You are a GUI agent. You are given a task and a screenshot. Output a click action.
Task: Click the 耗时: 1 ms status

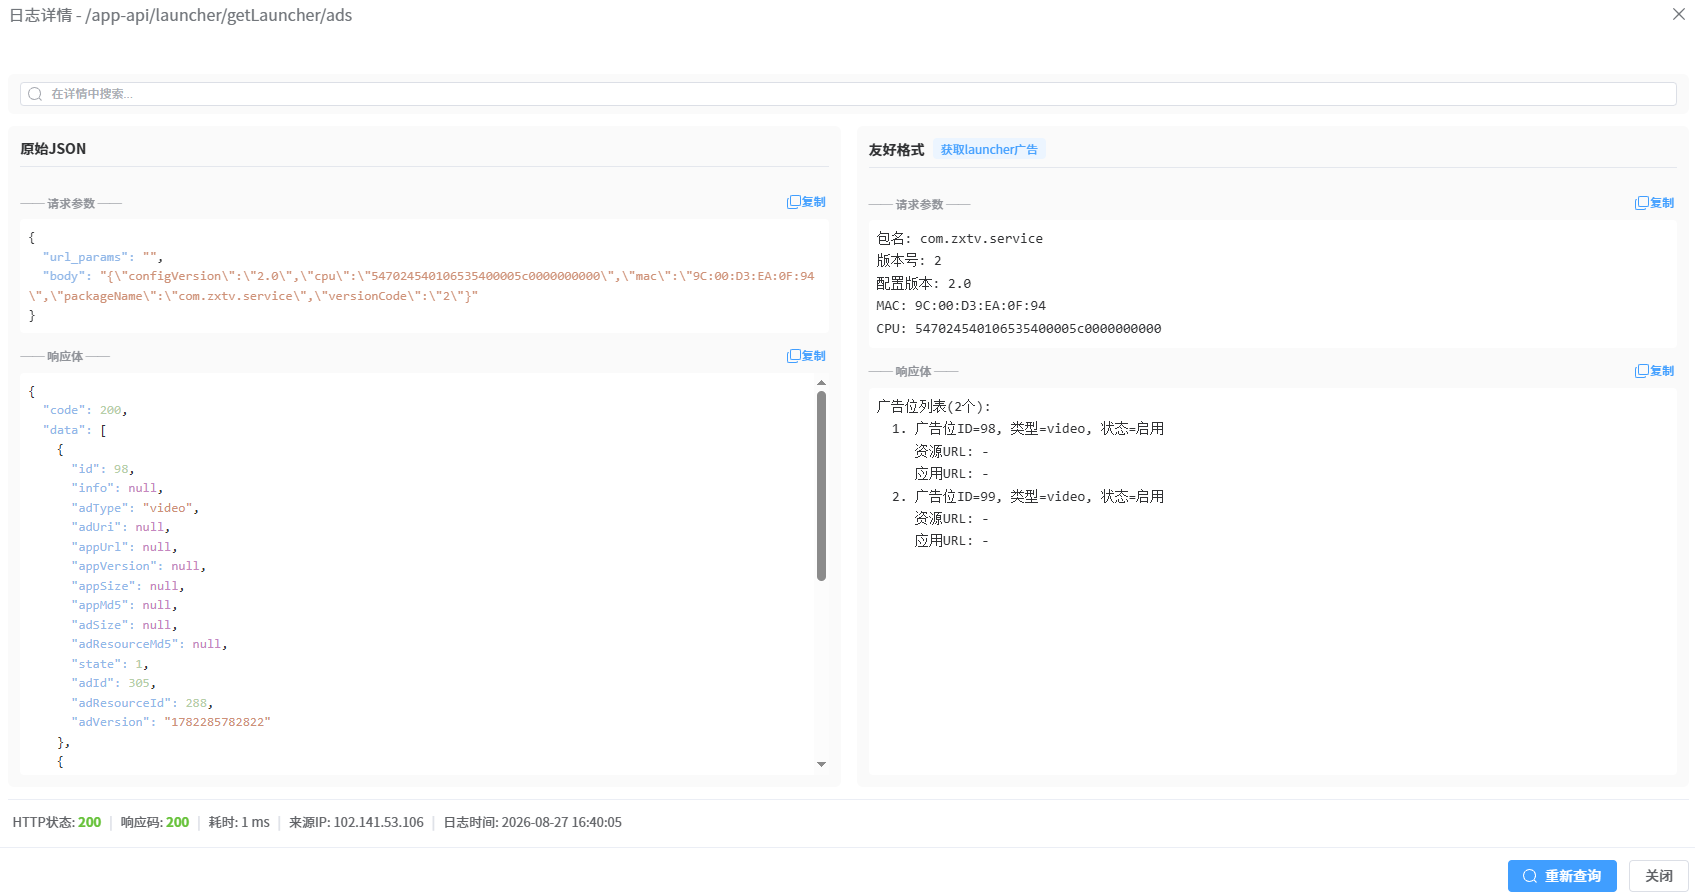pyautogui.click(x=239, y=823)
